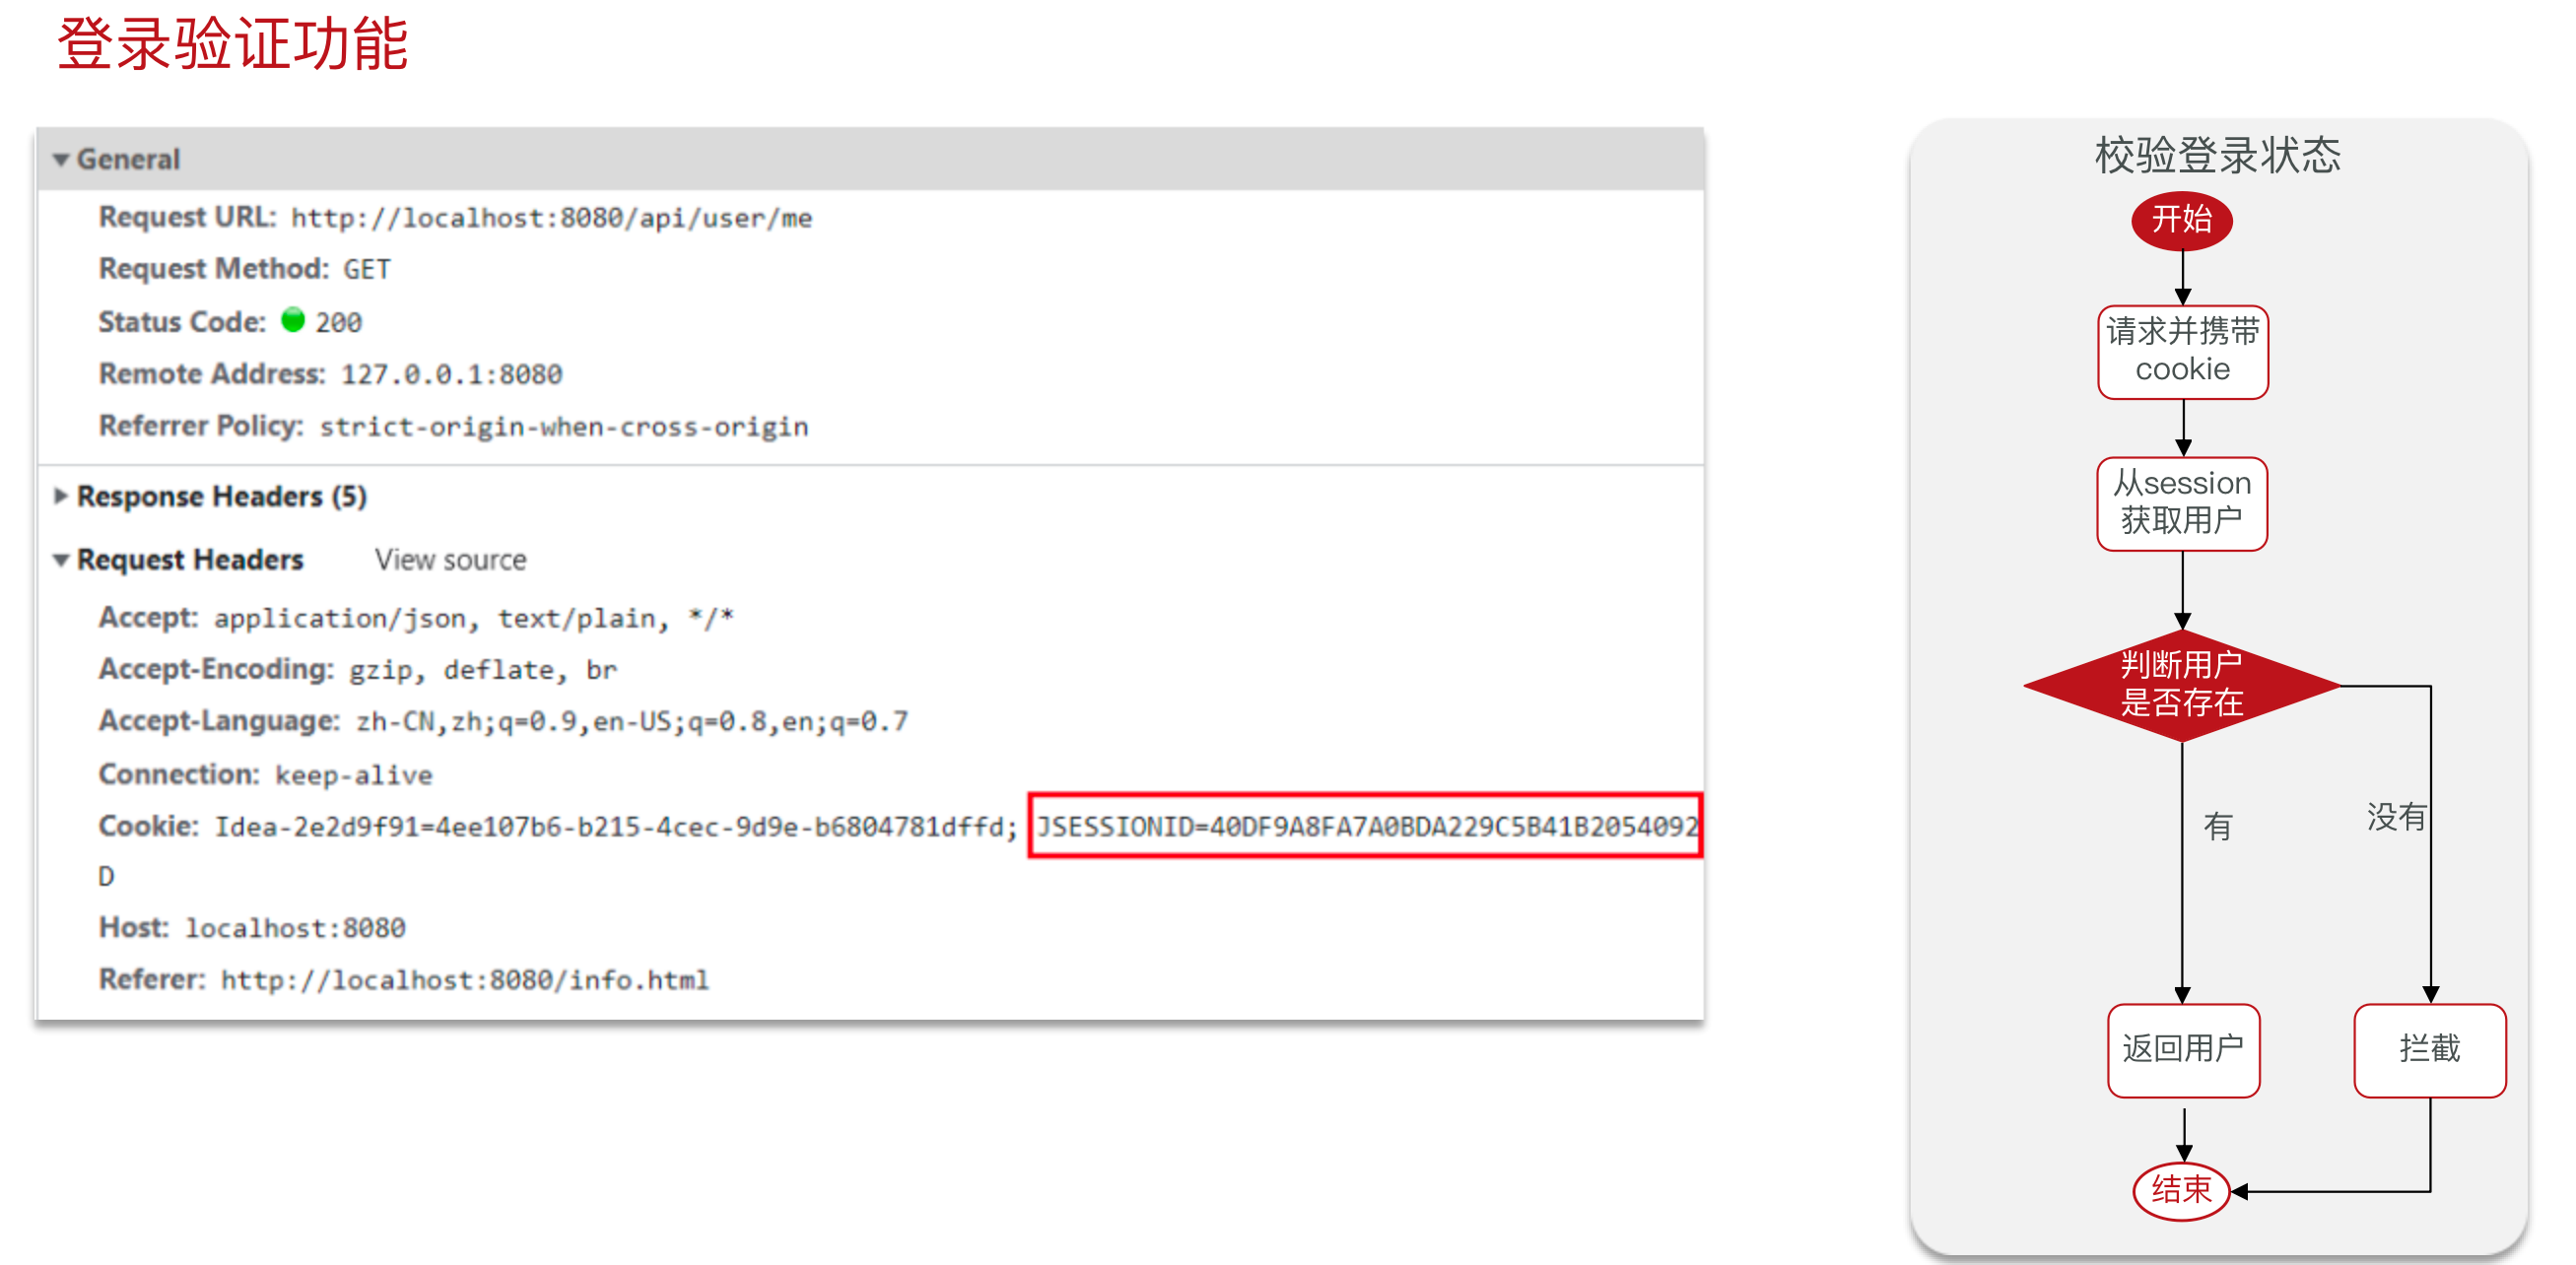This screenshot has width=2576, height=1265.
Task: Select the Referer info.html URL value
Action: [465, 980]
